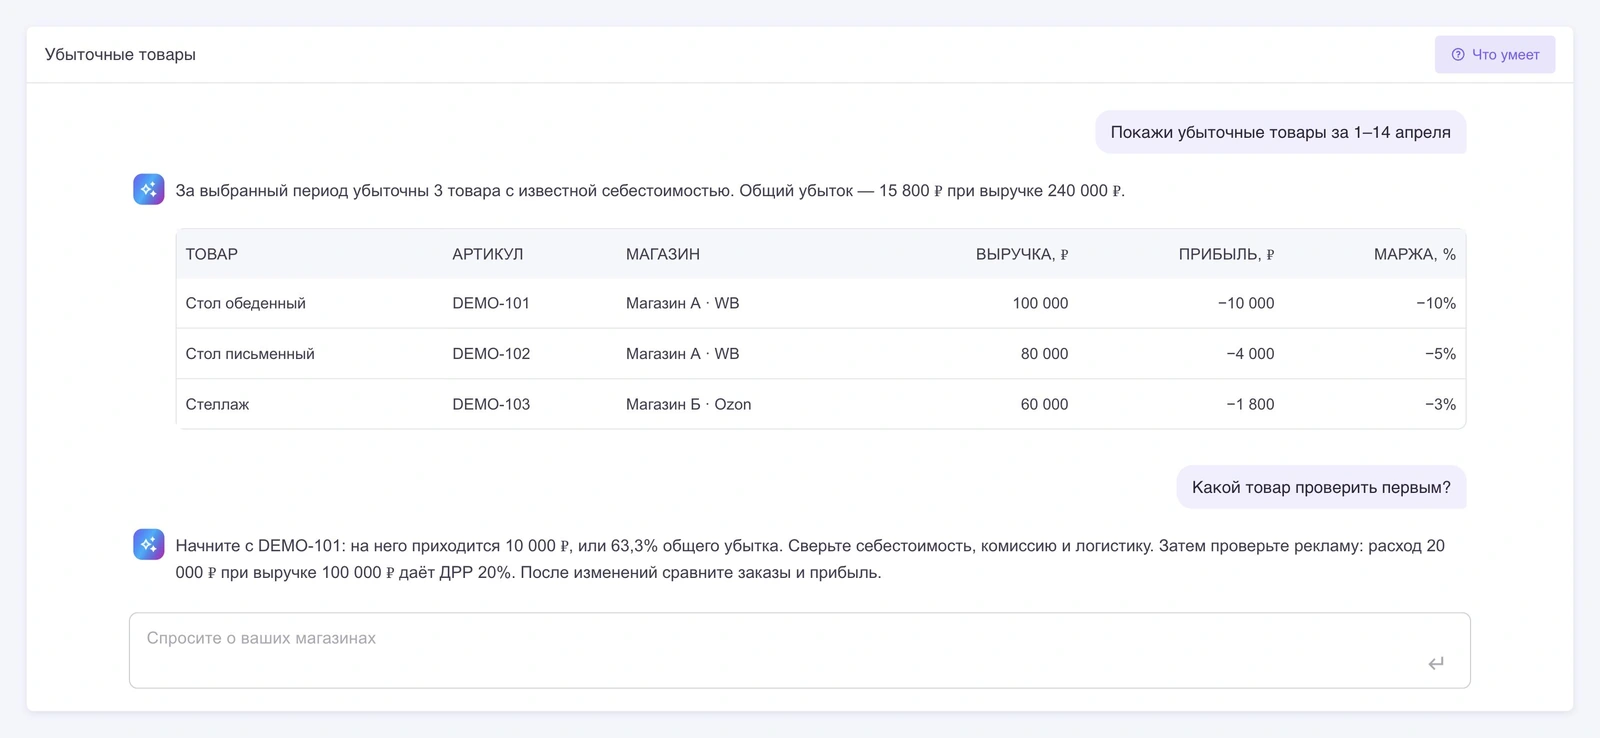This screenshot has height=738, width=1600.
Task: Click article code DEMO-101 in the table
Action: (x=491, y=303)
